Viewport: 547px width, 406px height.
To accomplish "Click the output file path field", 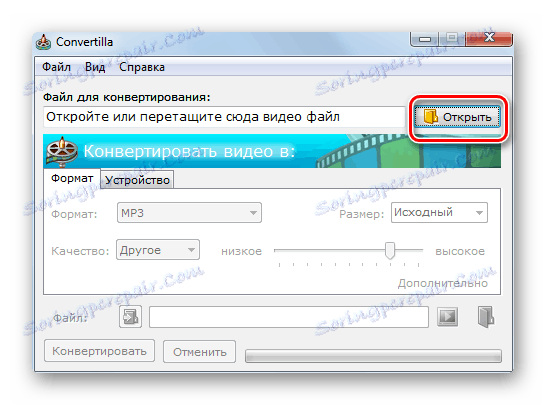I will pyautogui.click(x=289, y=317).
